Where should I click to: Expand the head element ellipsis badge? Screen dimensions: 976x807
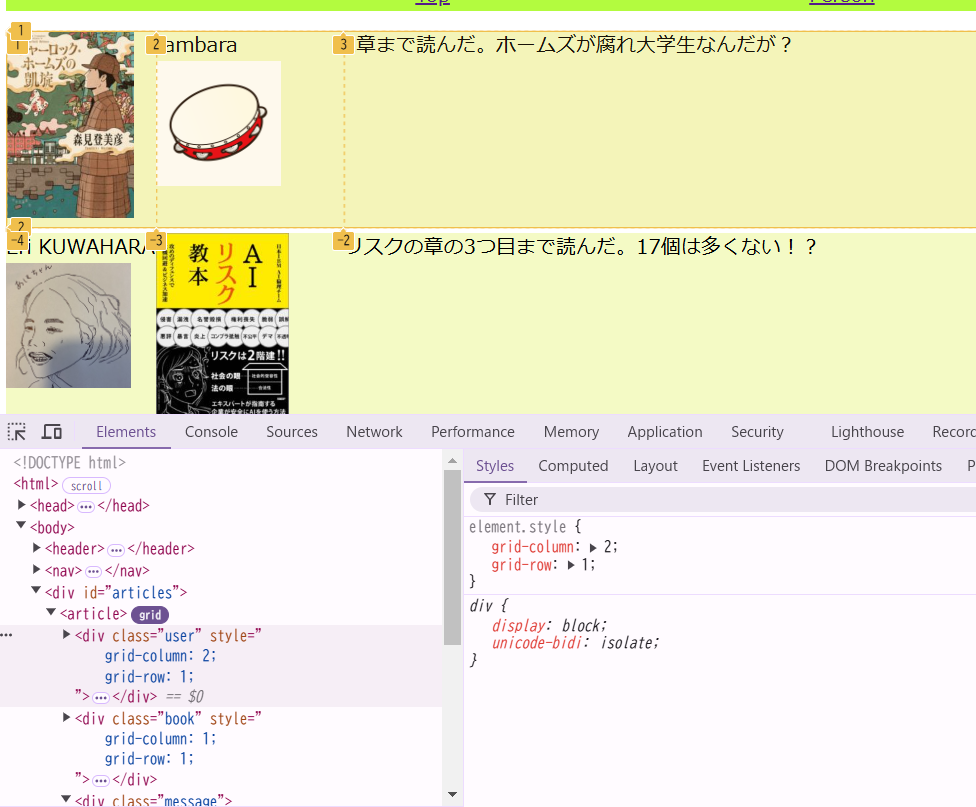click(86, 506)
